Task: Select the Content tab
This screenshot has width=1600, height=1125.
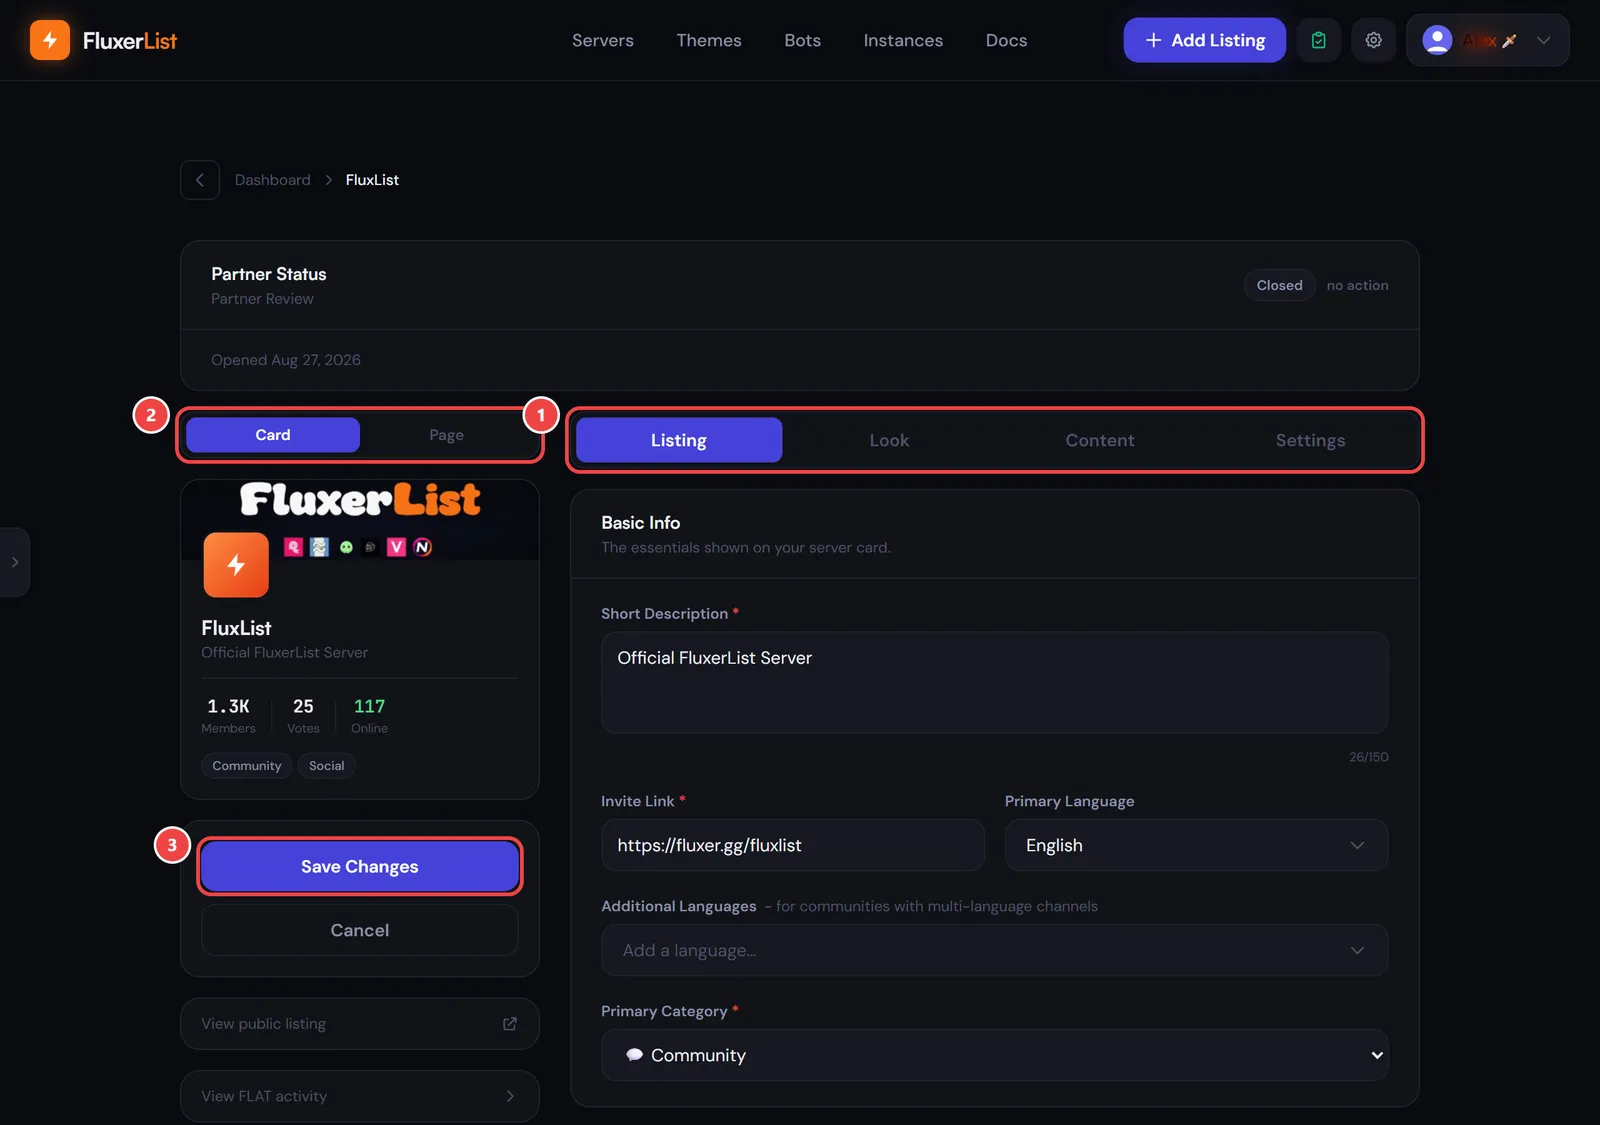Action: pos(1100,440)
